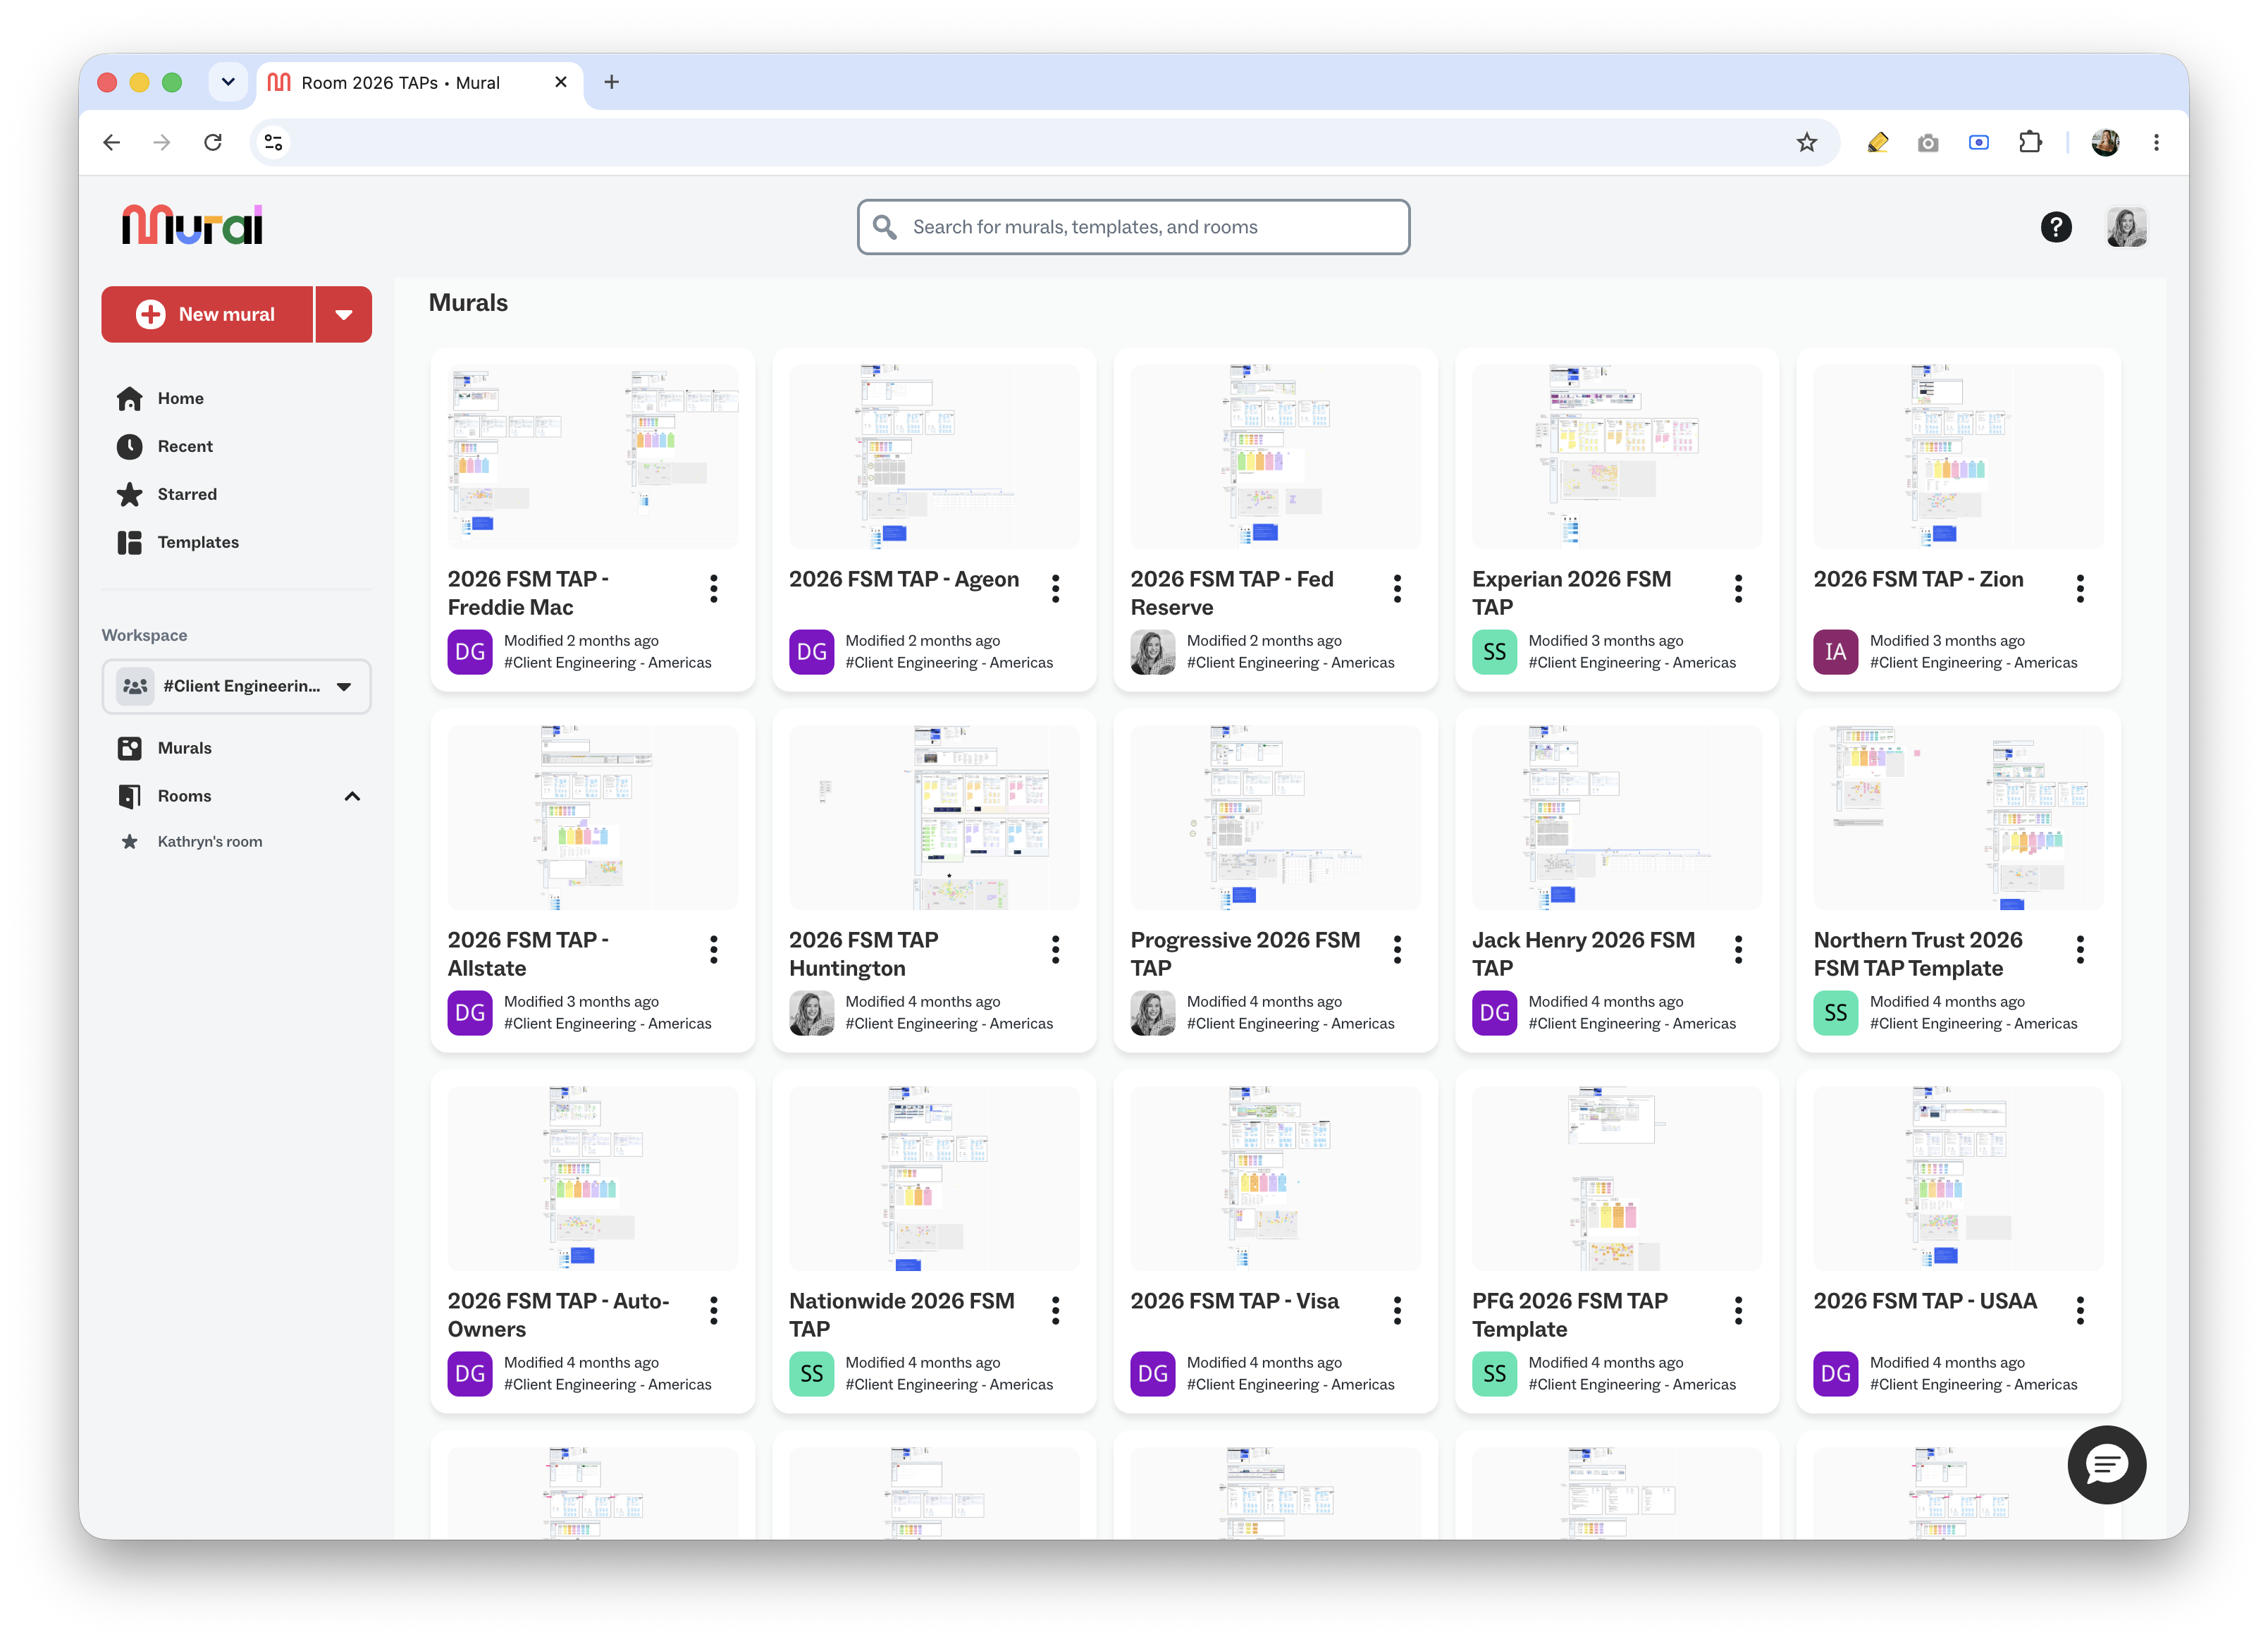The height and width of the screenshot is (1644, 2268).
Task: Bookmark this page with the star icon
Action: click(x=1806, y=143)
